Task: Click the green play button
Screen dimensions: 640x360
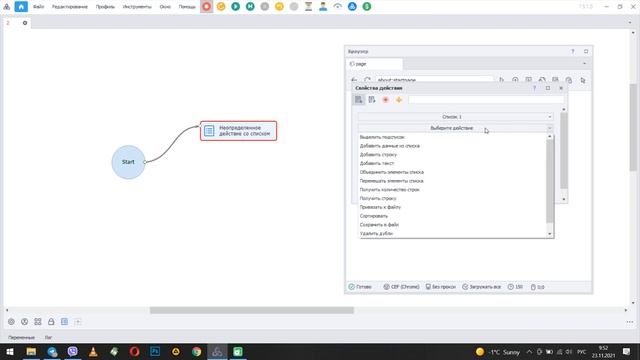Action: pyautogui.click(x=236, y=7)
